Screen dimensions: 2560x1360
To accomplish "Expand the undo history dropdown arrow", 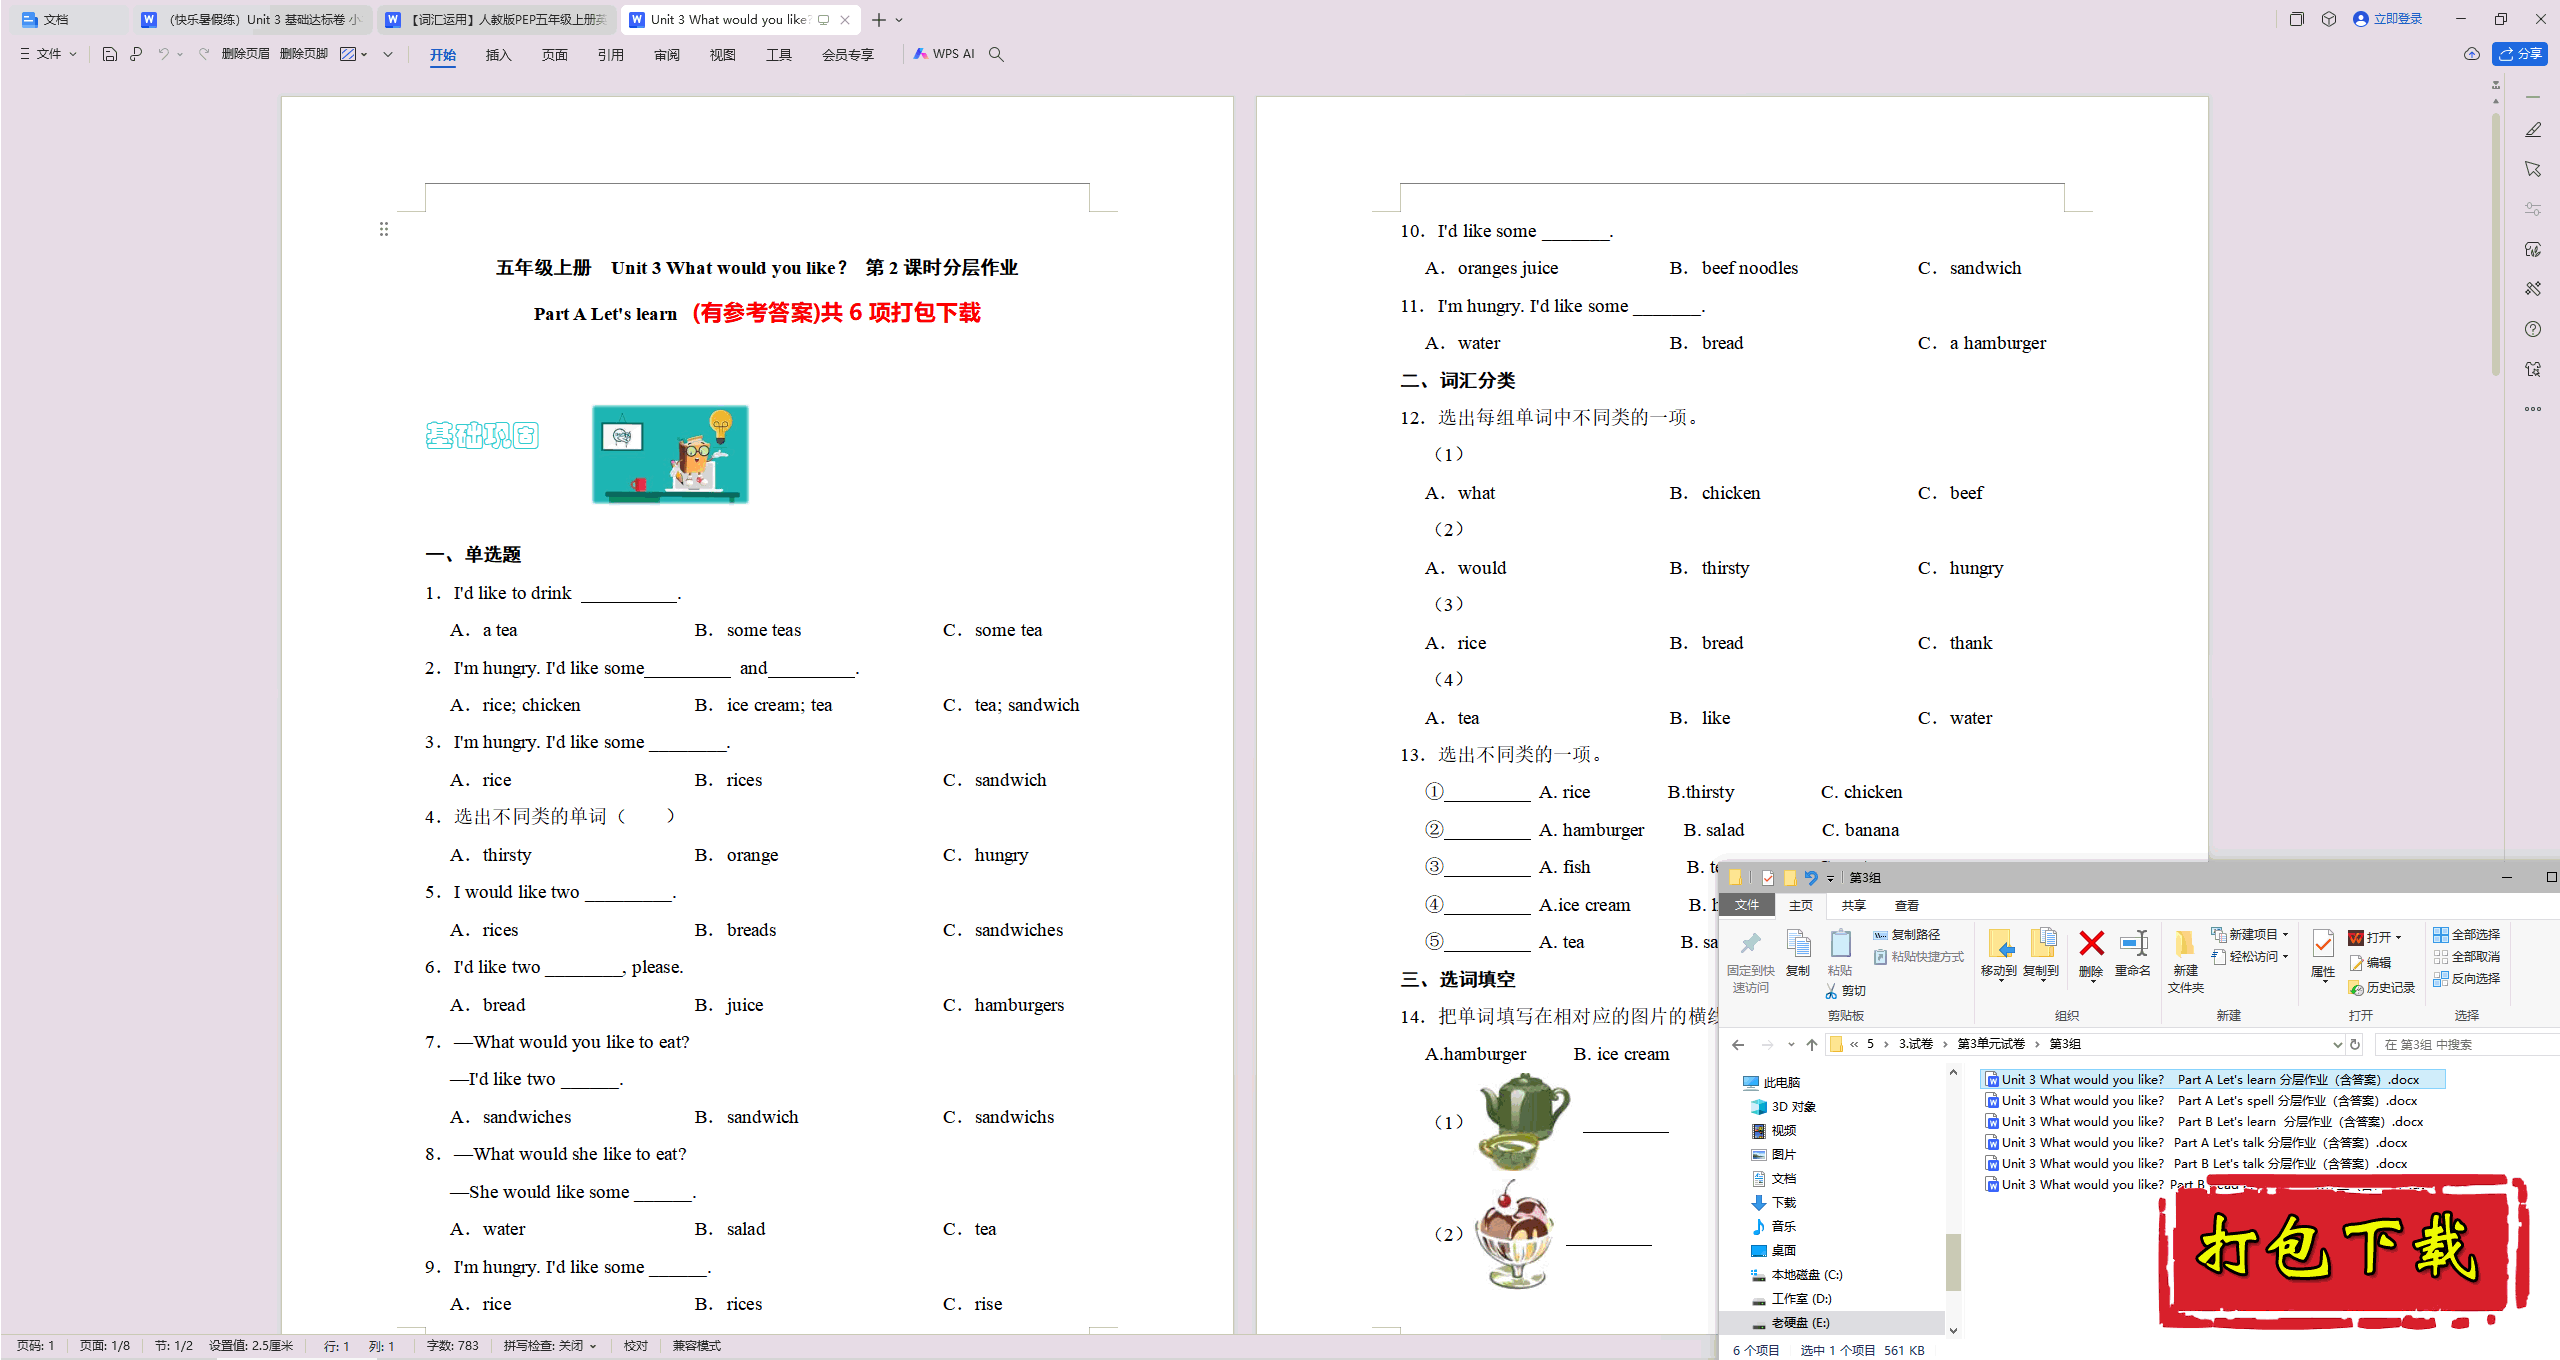I will (180, 54).
